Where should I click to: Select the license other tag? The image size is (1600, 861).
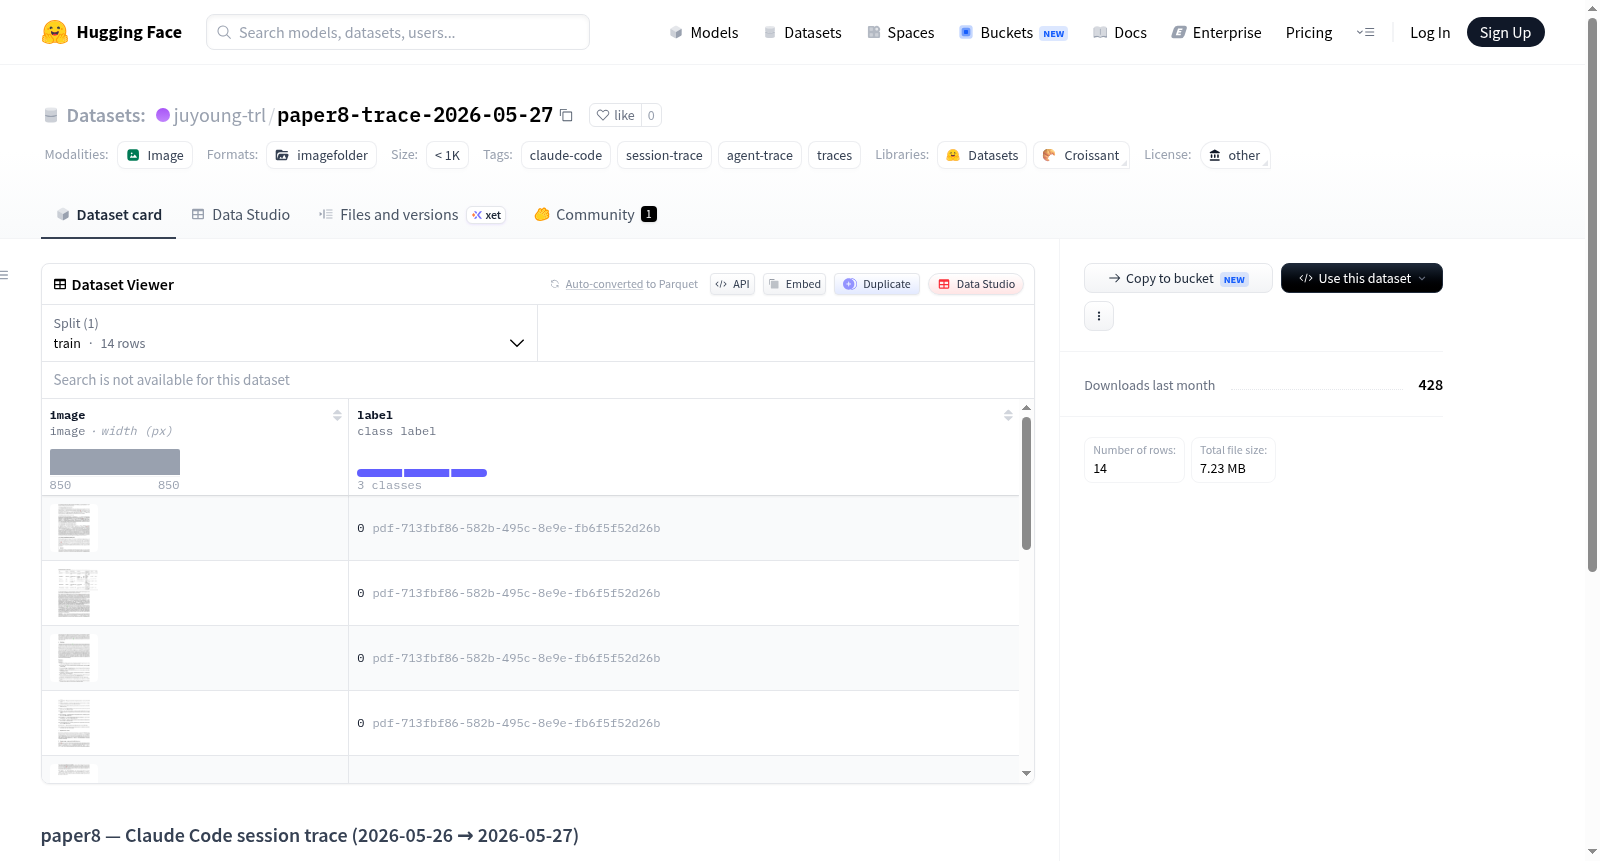tap(1235, 155)
